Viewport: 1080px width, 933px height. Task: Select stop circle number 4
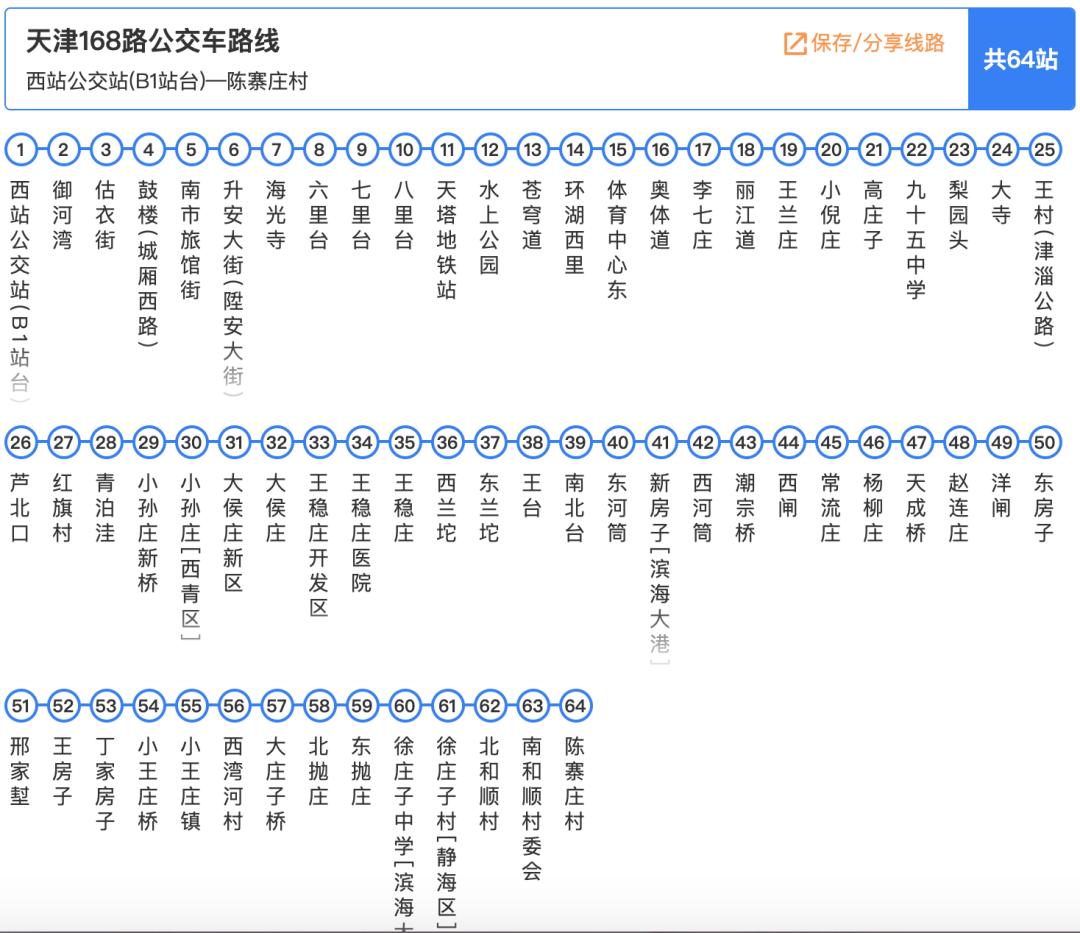(149, 149)
